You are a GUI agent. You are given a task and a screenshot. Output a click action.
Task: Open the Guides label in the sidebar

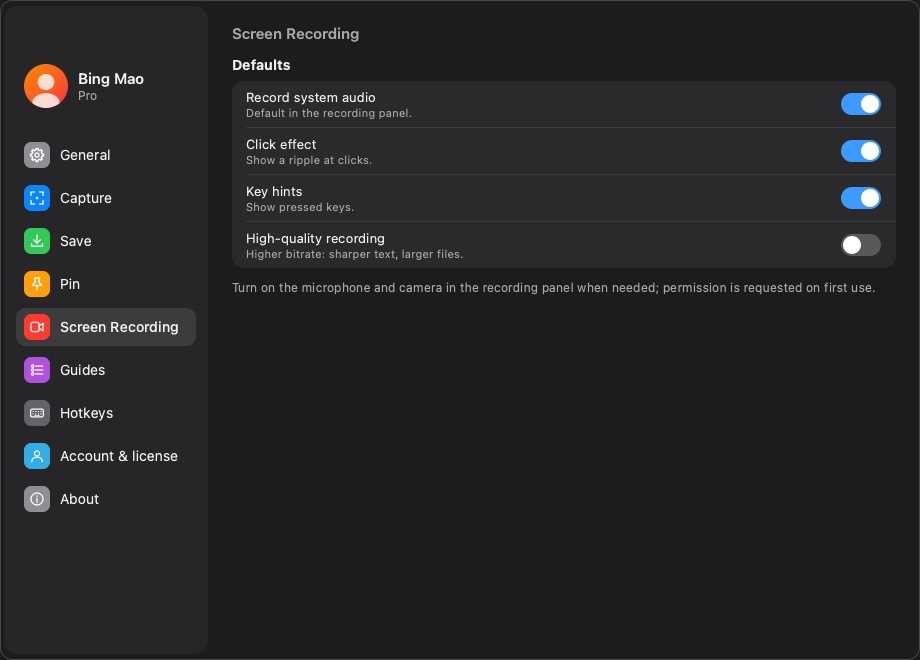[x=82, y=370]
